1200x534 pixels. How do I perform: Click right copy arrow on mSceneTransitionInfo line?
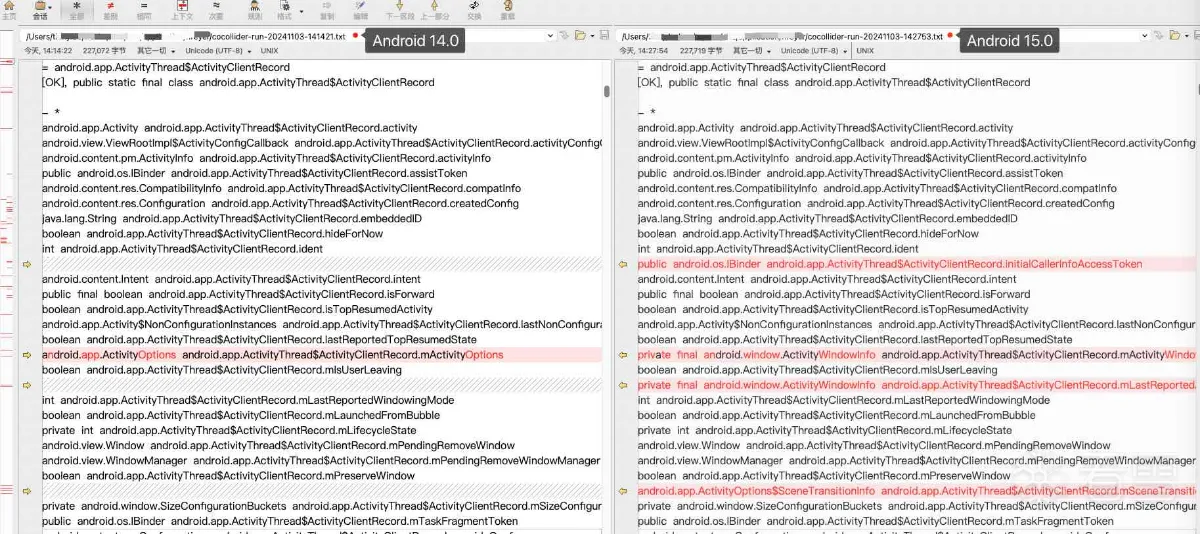point(623,491)
